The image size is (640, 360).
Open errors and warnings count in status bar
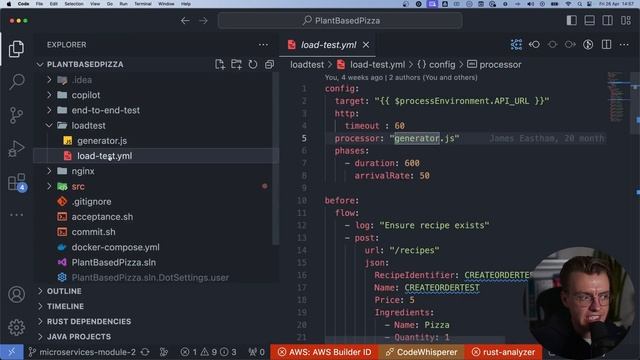coord(209,352)
